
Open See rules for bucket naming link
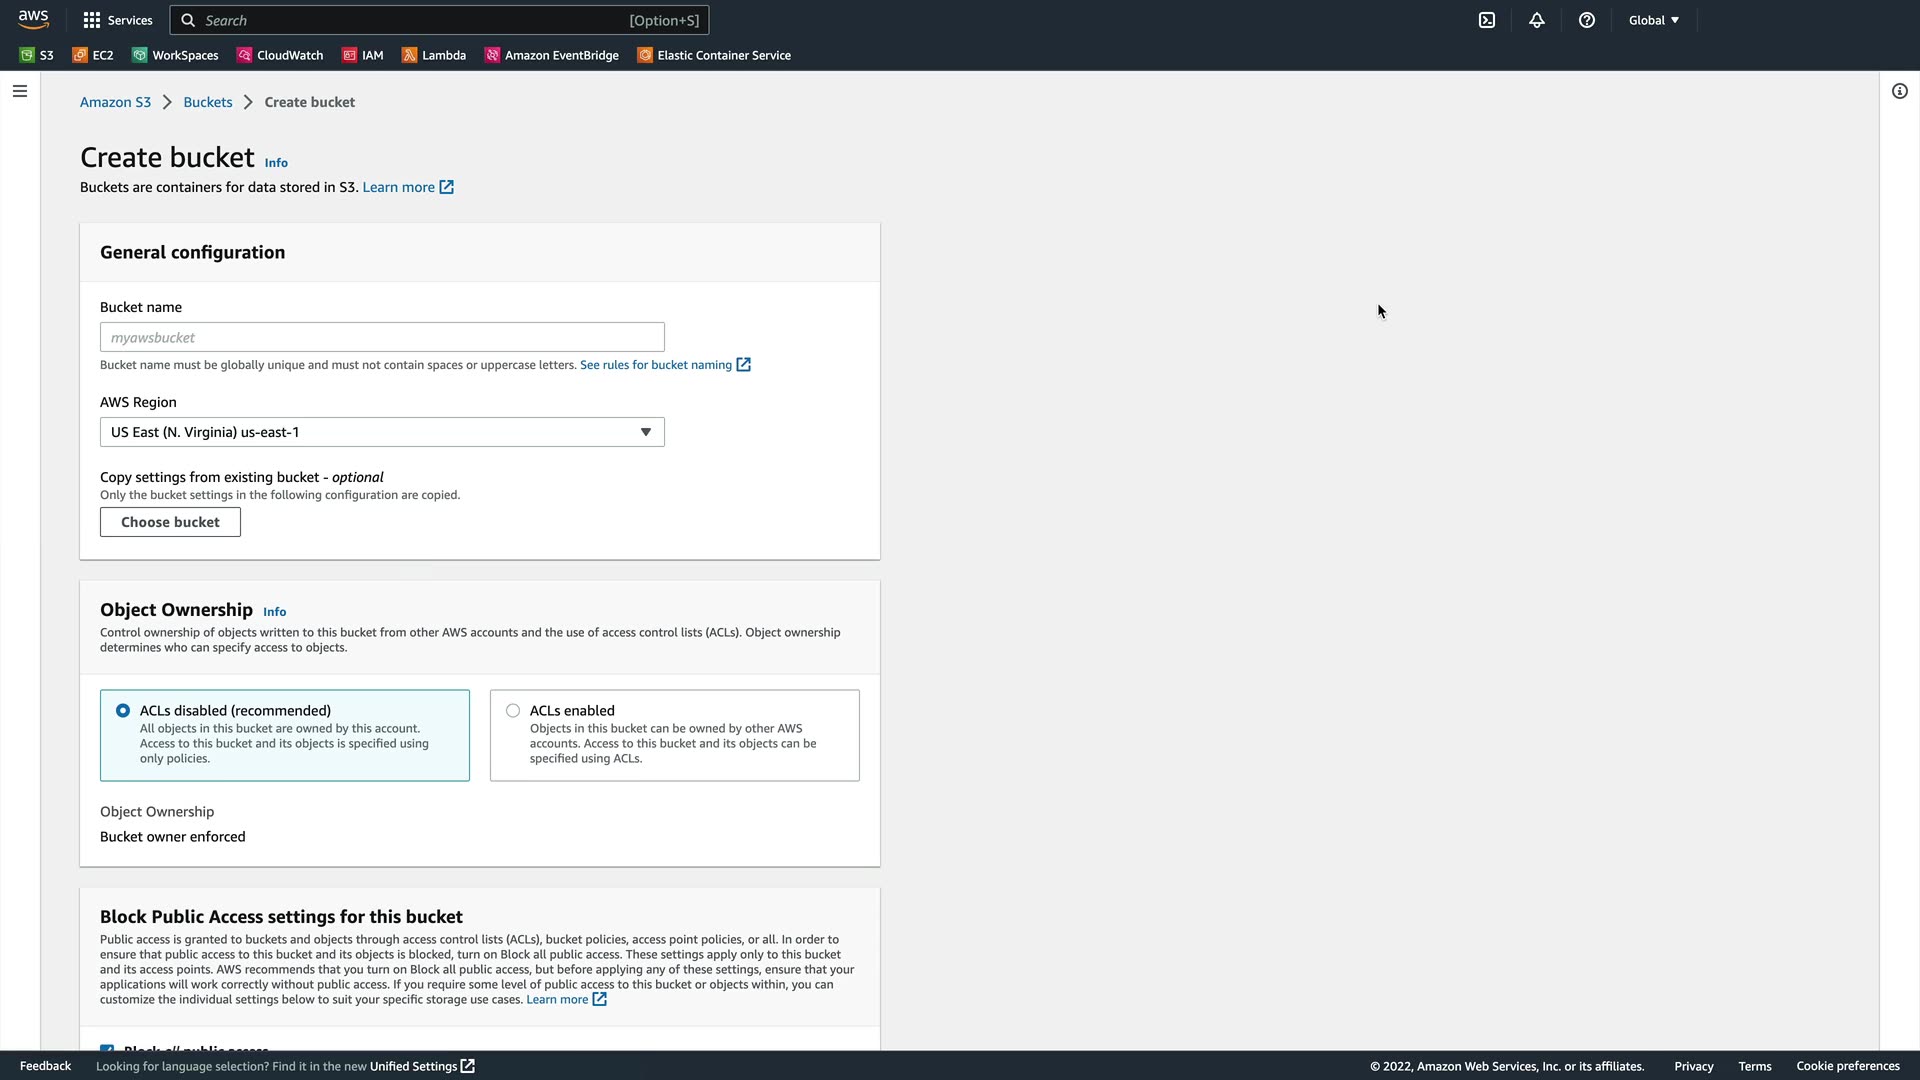tap(656, 365)
